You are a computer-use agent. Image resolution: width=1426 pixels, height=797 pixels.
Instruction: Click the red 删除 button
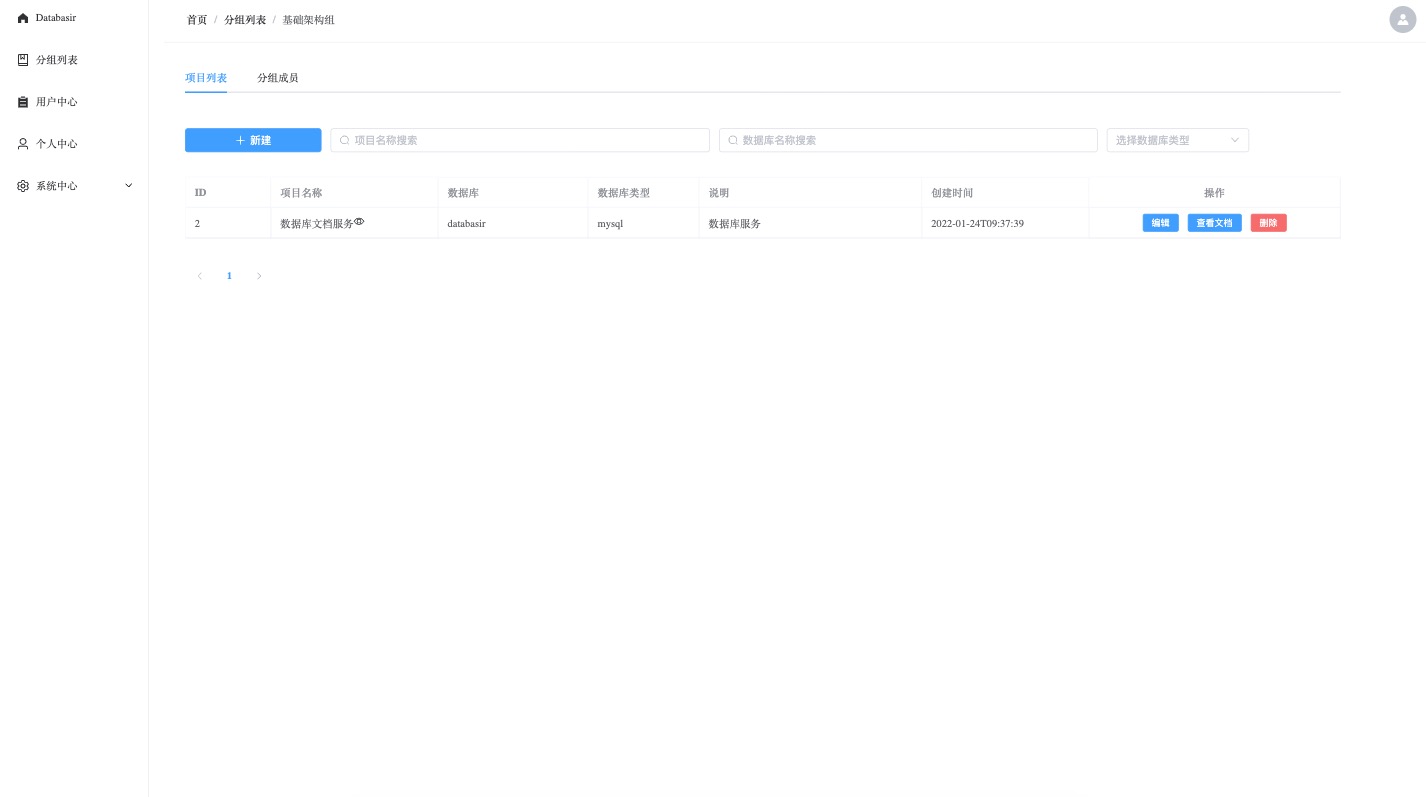[x=1268, y=223]
